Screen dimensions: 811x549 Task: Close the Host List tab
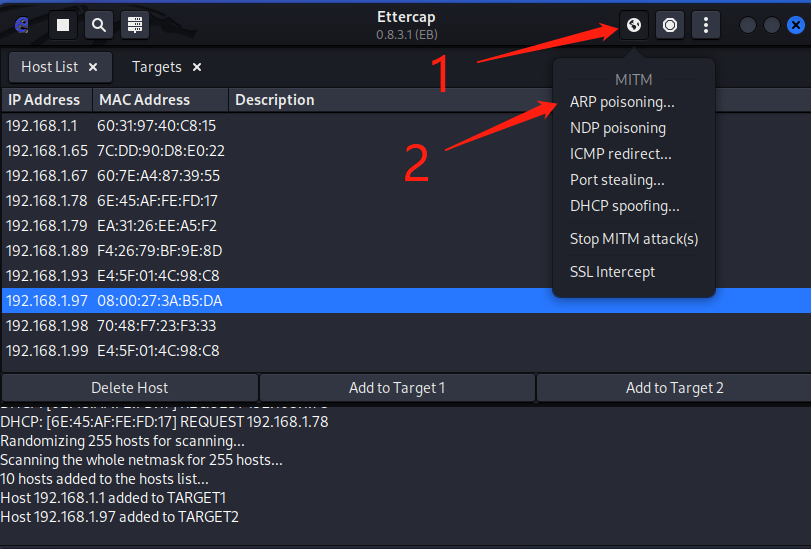tap(93, 67)
